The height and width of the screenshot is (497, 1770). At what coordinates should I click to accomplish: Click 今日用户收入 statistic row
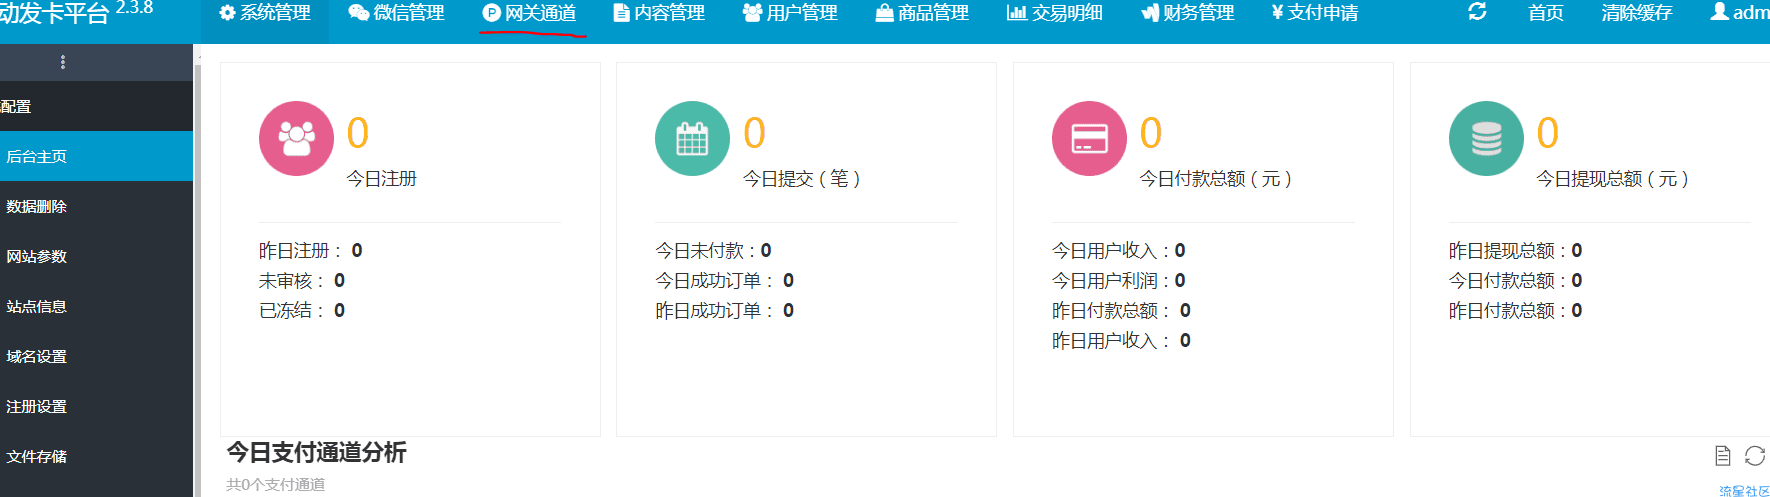point(1119,250)
